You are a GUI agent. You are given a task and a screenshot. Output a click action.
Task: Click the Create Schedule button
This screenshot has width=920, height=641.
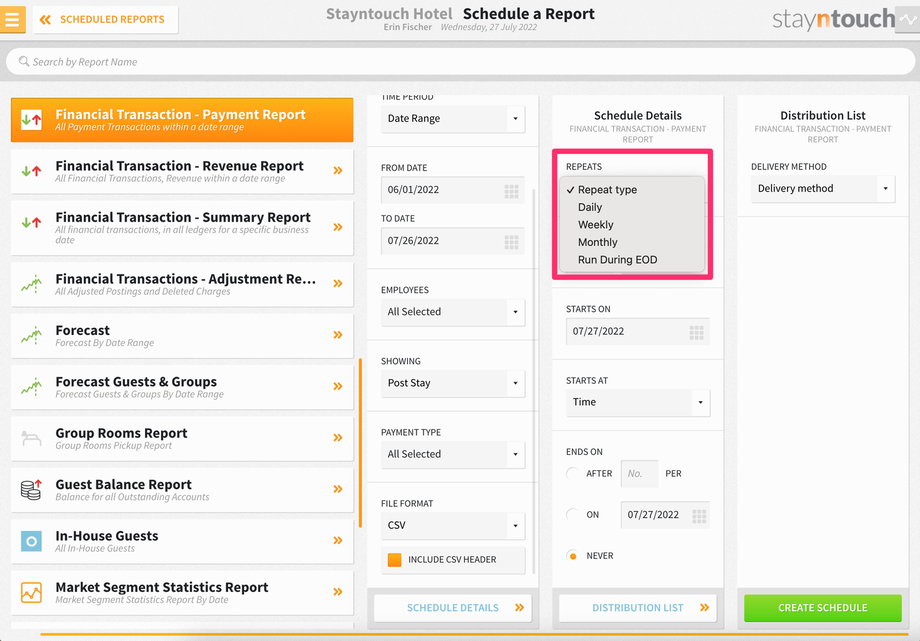click(823, 608)
